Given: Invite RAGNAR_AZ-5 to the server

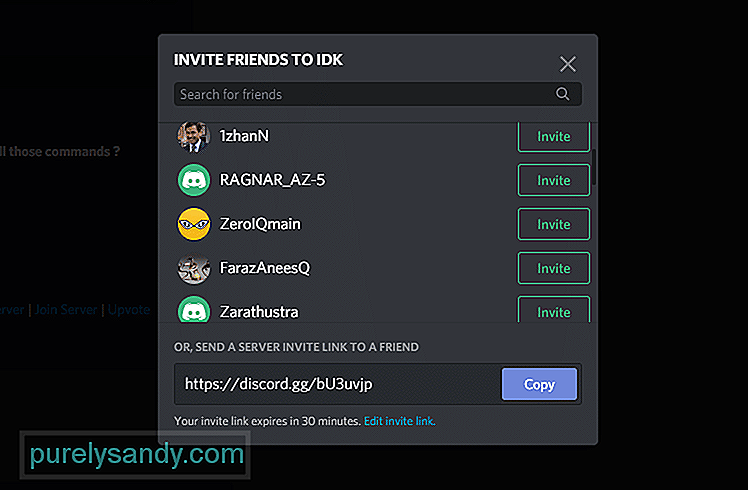Looking at the screenshot, I should (554, 180).
